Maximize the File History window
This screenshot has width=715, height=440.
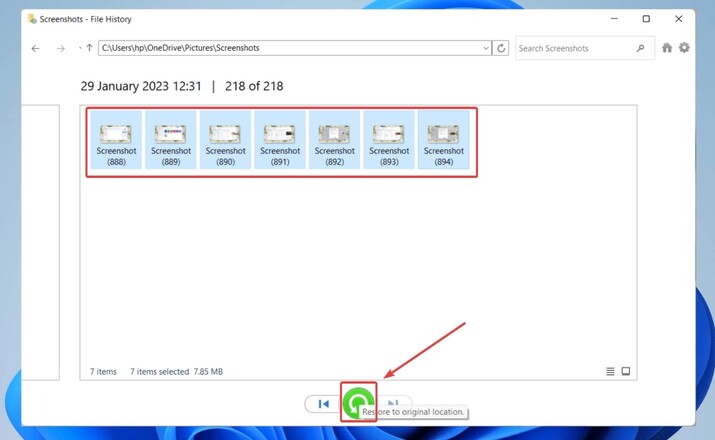click(646, 19)
